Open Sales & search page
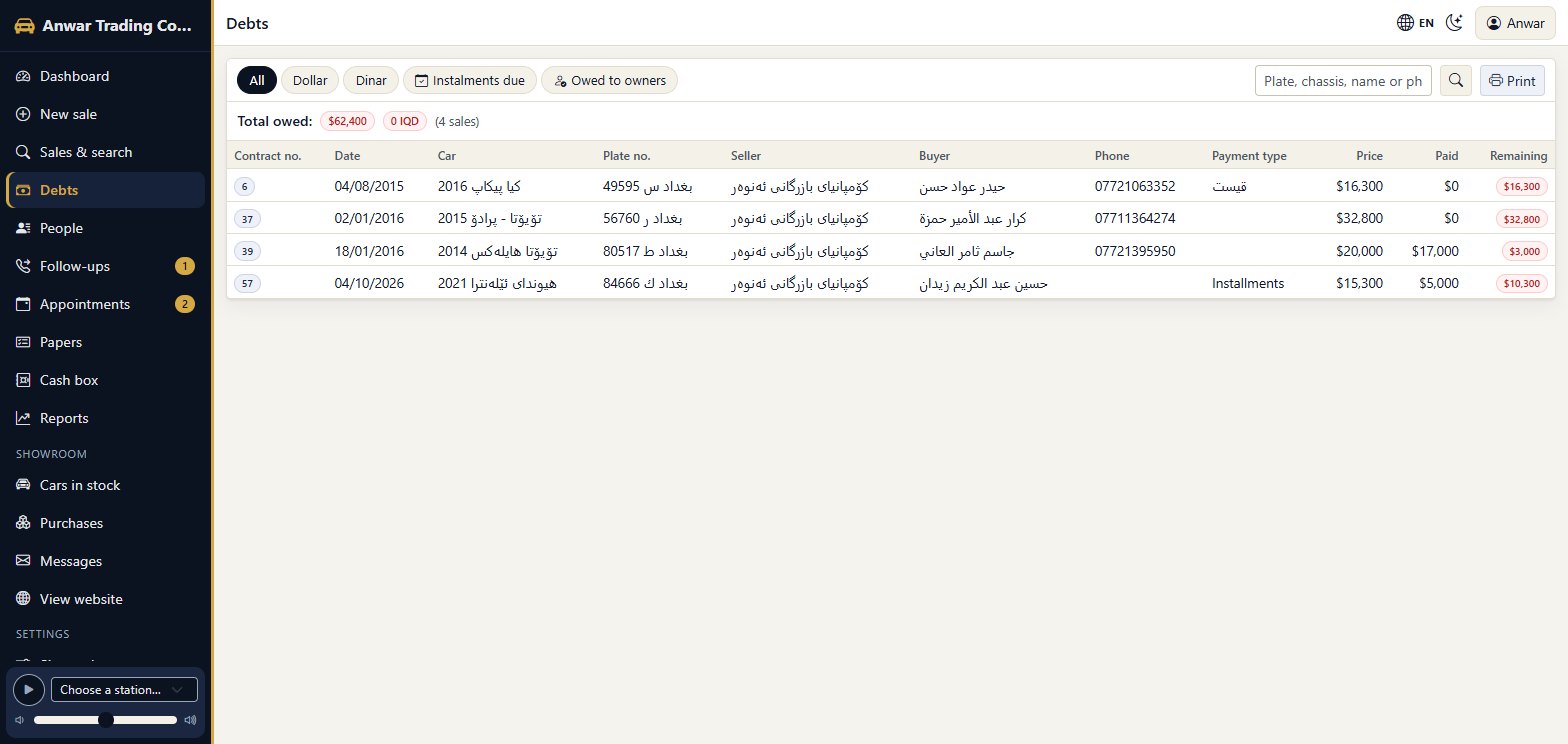The height and width of the screenshot is (744, 1568). pos(106,152)
